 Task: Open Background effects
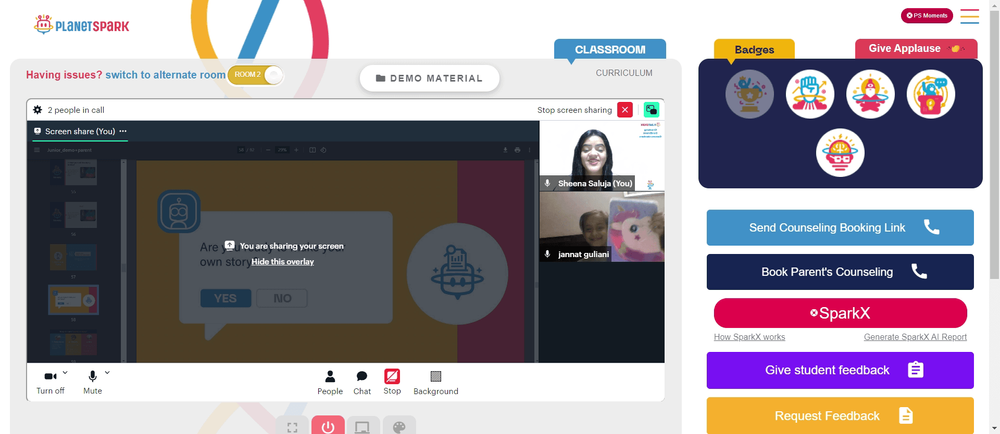pyautogui.click(x=436, y=382)
